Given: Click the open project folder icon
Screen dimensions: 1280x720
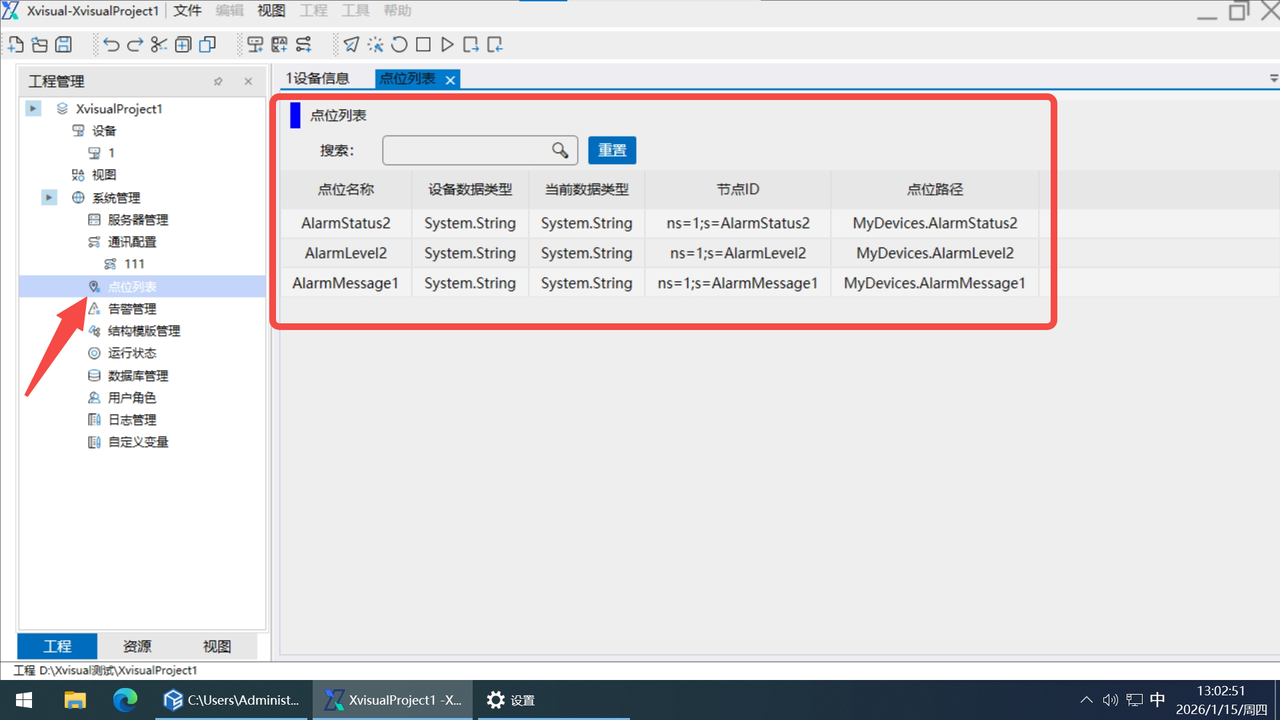Looking at the screenshot, I should tap(40, 44).
